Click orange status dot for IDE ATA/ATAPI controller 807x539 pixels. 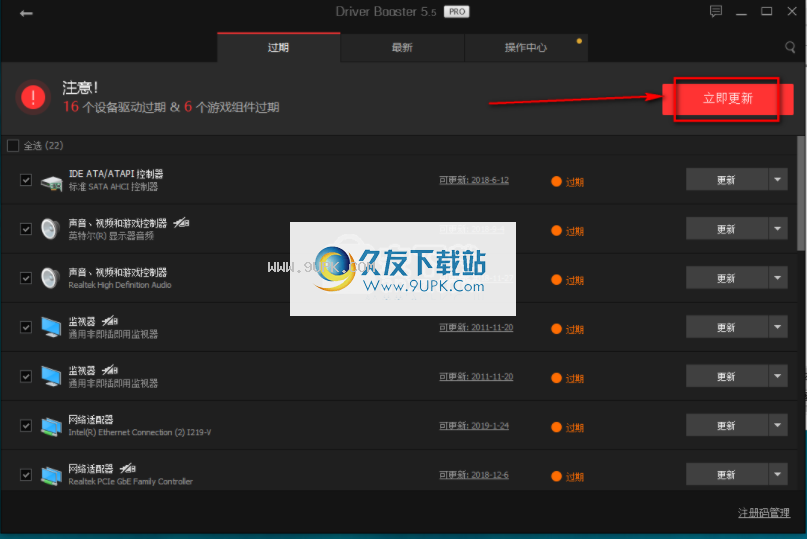pos(556,181)
